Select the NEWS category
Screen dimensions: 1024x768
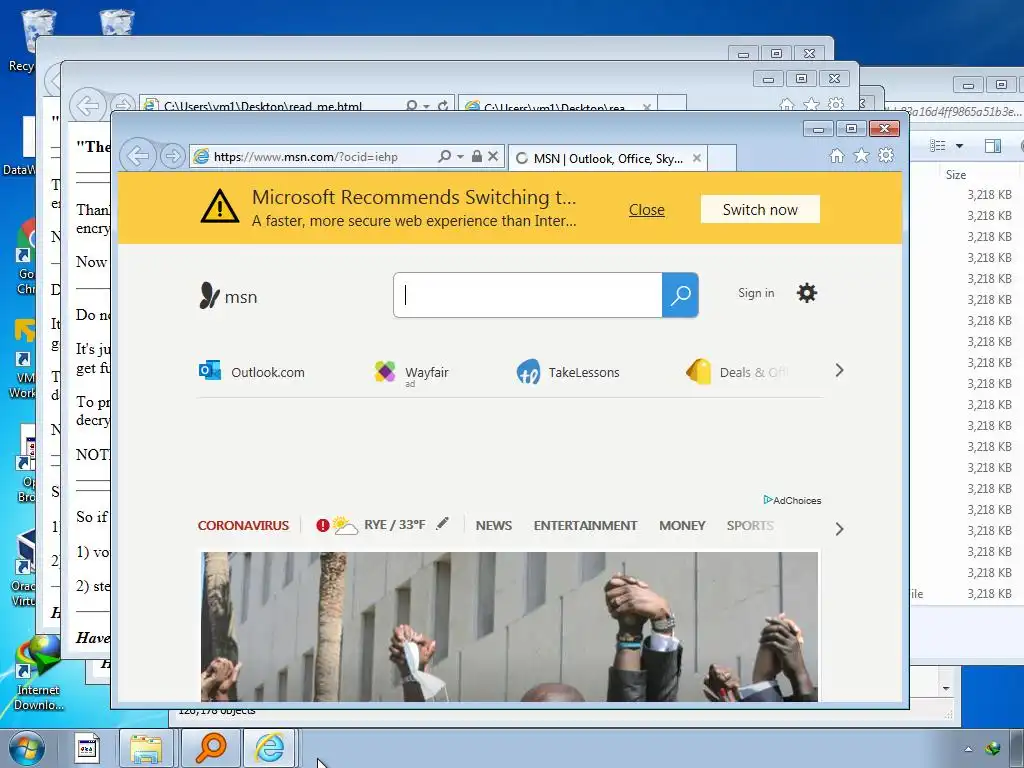pos(494,526)
